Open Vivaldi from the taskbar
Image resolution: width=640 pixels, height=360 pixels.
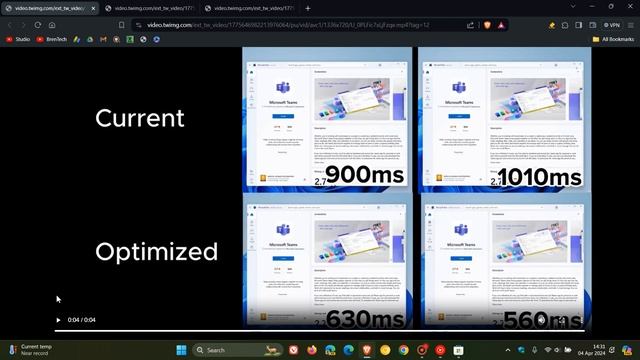pos(293,350)
